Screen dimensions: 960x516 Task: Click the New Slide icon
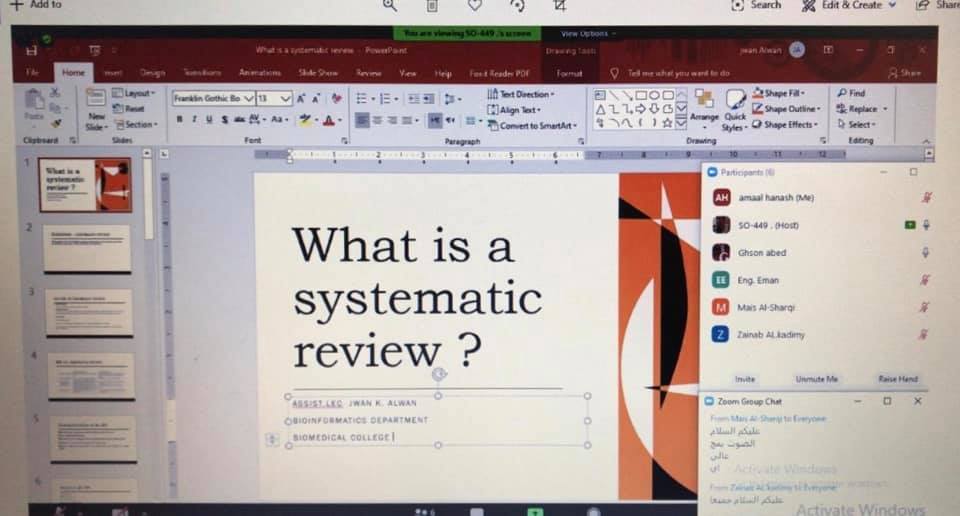96,103
